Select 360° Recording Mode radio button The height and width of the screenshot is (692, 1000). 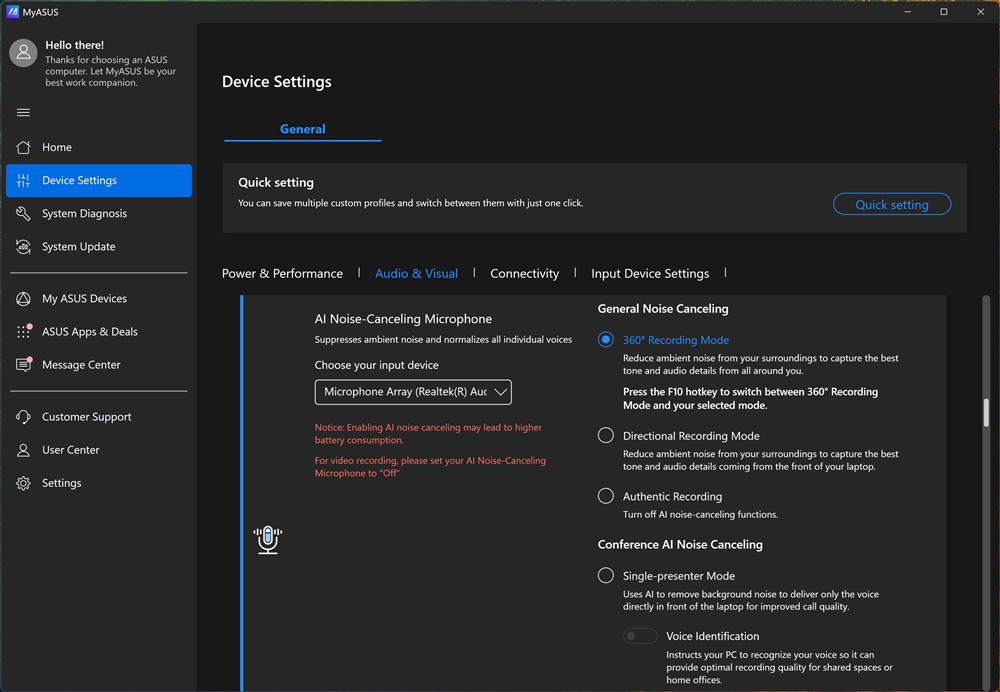[606, 340]
